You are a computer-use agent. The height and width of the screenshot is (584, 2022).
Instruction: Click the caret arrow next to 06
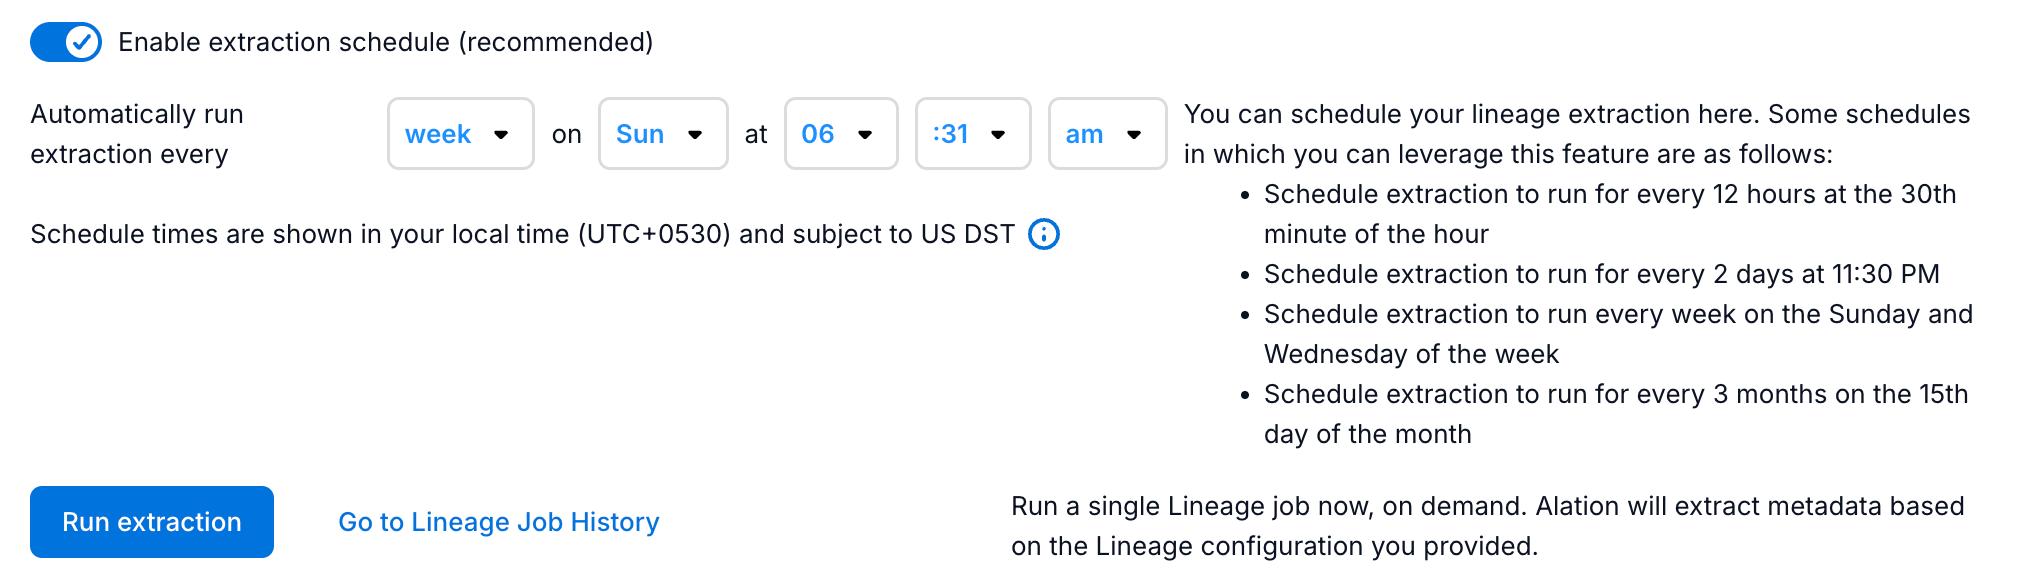pos(865,135)
